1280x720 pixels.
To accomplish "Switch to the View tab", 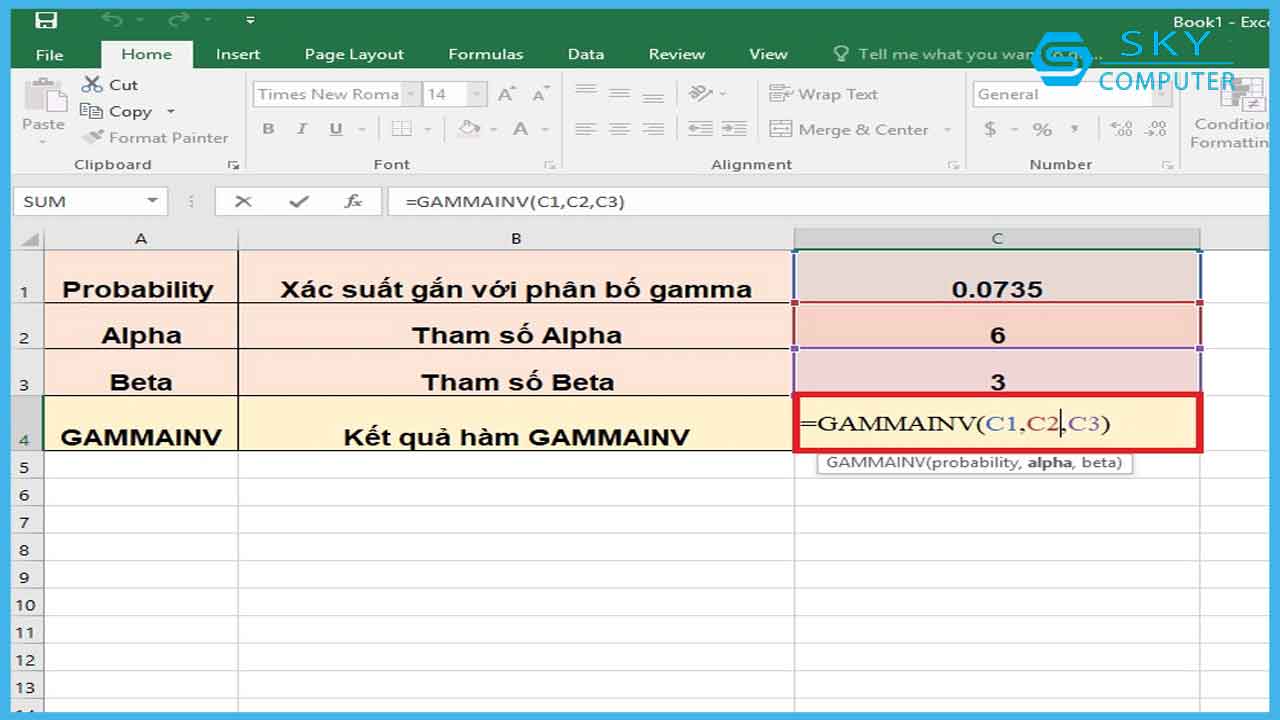I will 768,54.
